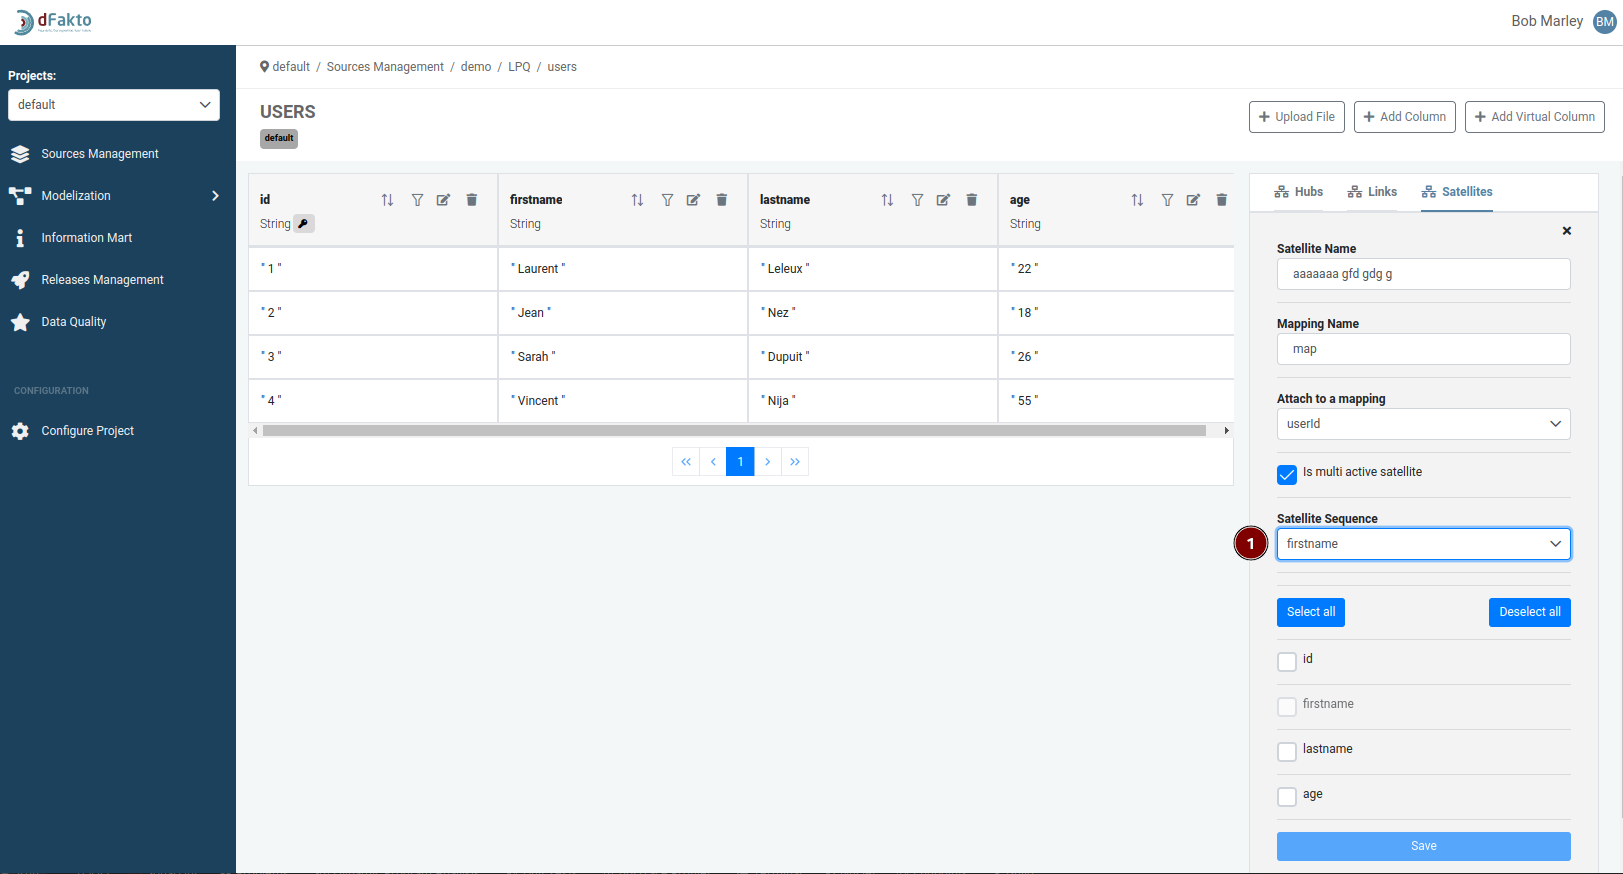Viewport: 1623px width, 874px height.
Task: Click the Mapping Name input field
Action: pyautogui.click(x=1423, y=349)
